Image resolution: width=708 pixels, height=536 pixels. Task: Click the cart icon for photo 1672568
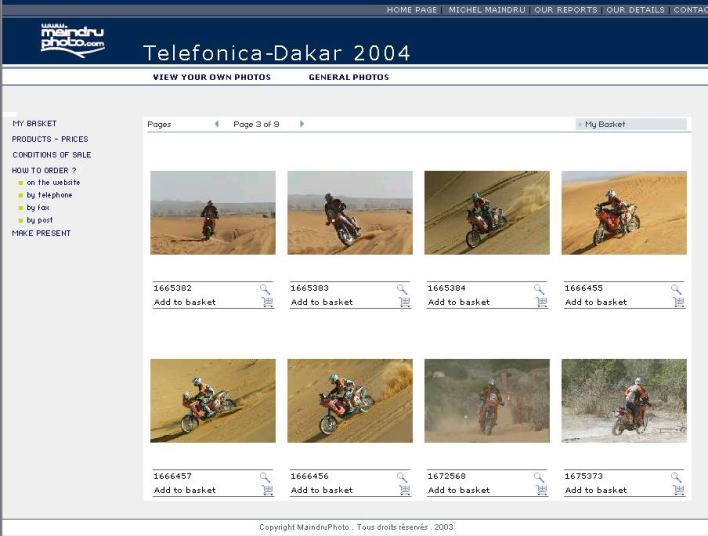pyautogui.click(x=542, y=490)
